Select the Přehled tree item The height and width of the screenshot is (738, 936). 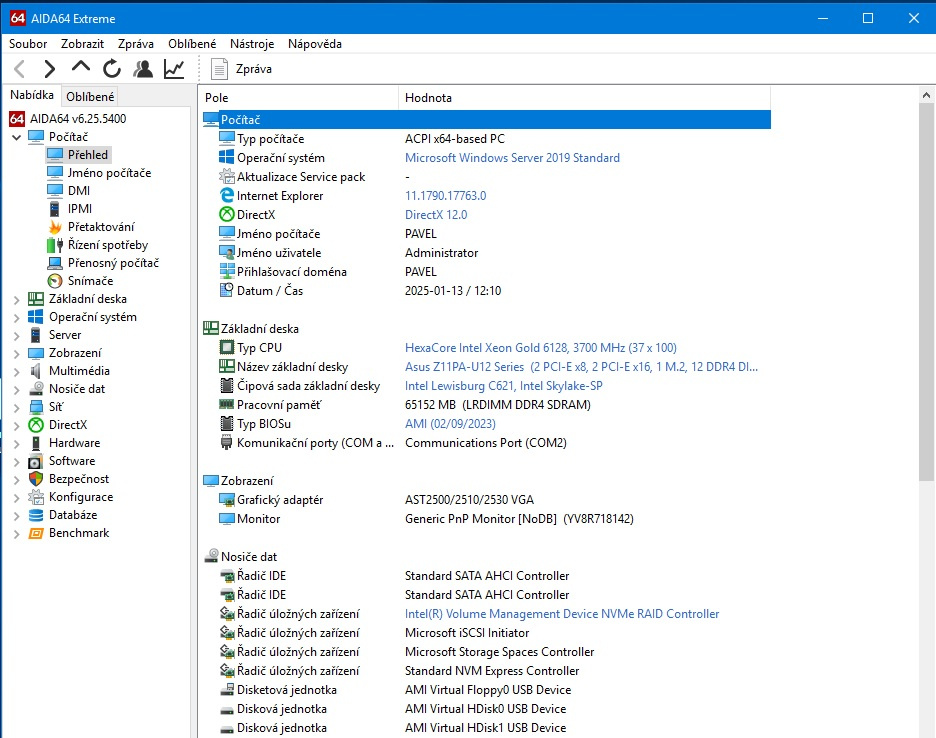[88, 155]
